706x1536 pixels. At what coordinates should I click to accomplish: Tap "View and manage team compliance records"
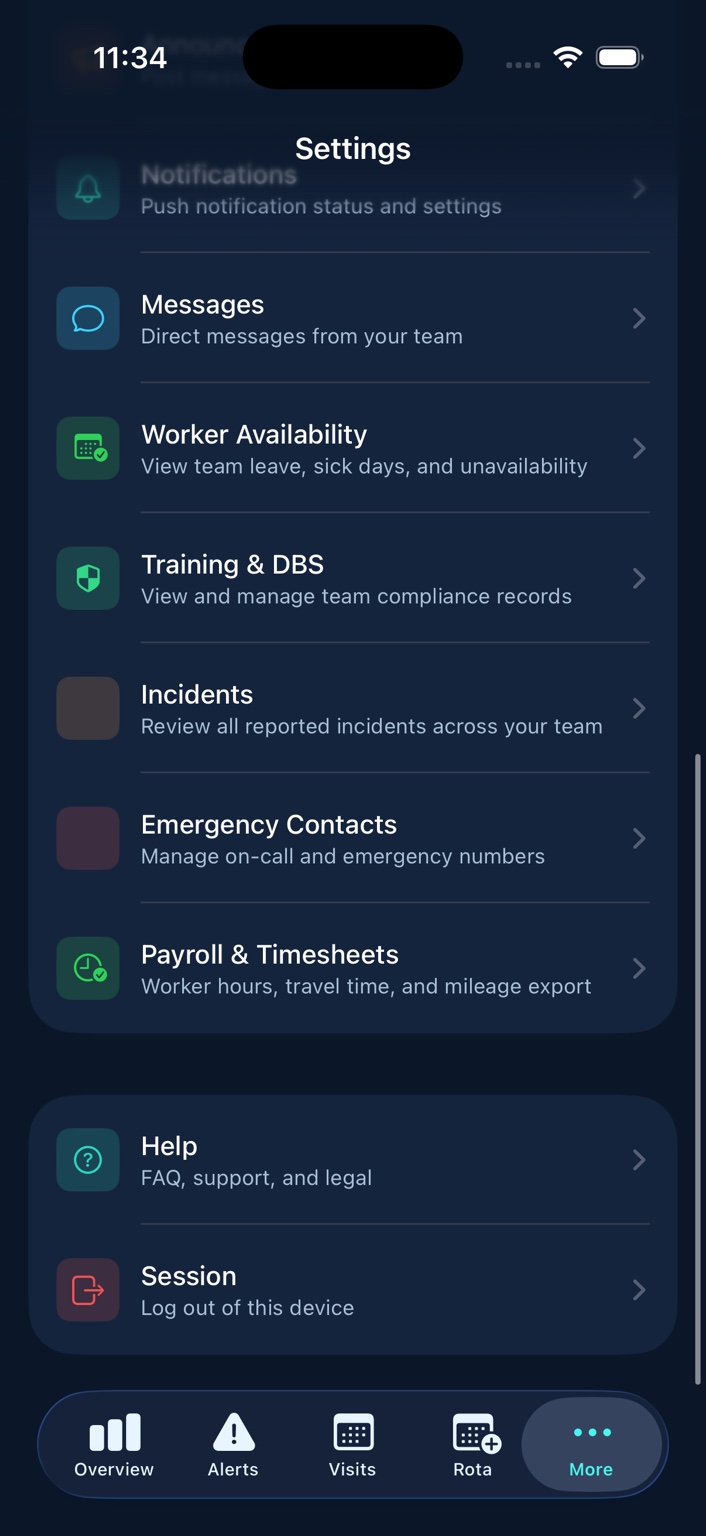pos(356,596)
